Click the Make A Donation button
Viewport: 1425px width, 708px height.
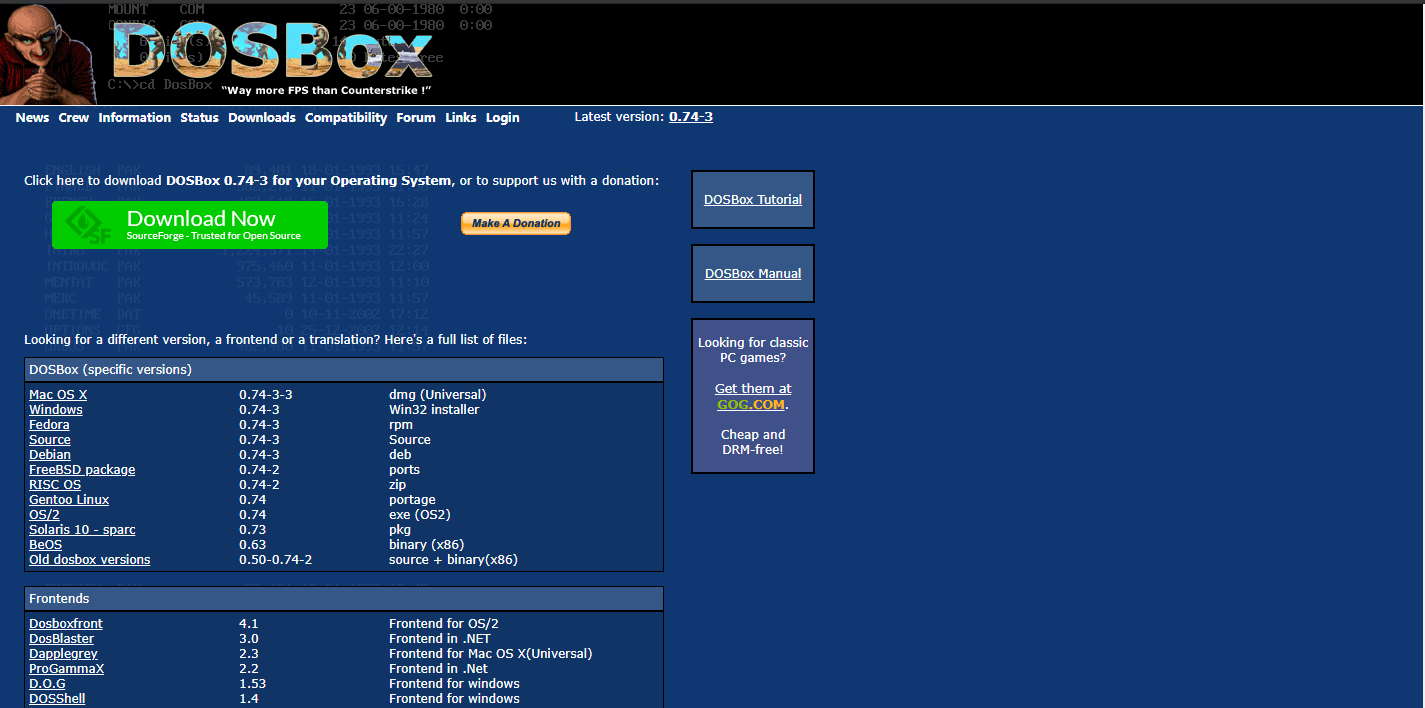click(x=515, y=223)
